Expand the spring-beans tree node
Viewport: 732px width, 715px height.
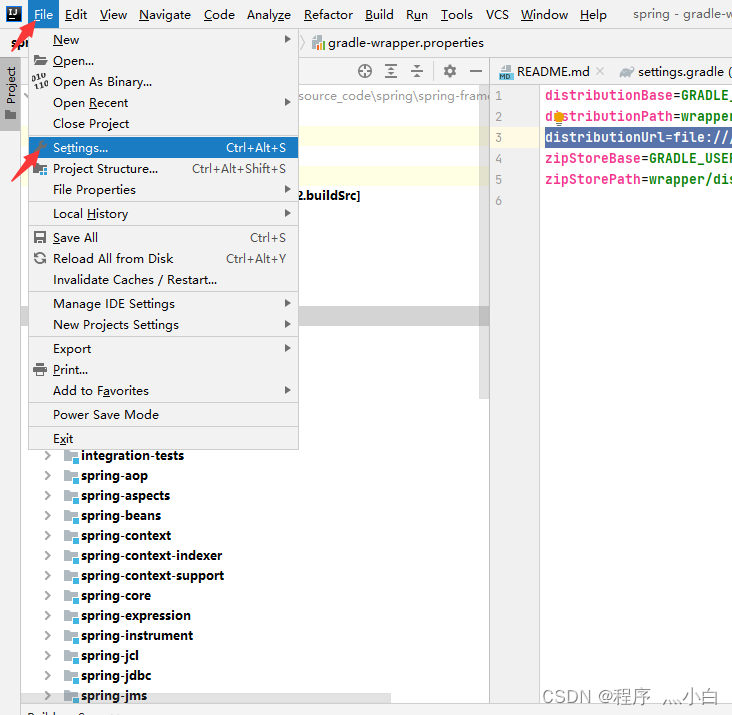(47, 516)
